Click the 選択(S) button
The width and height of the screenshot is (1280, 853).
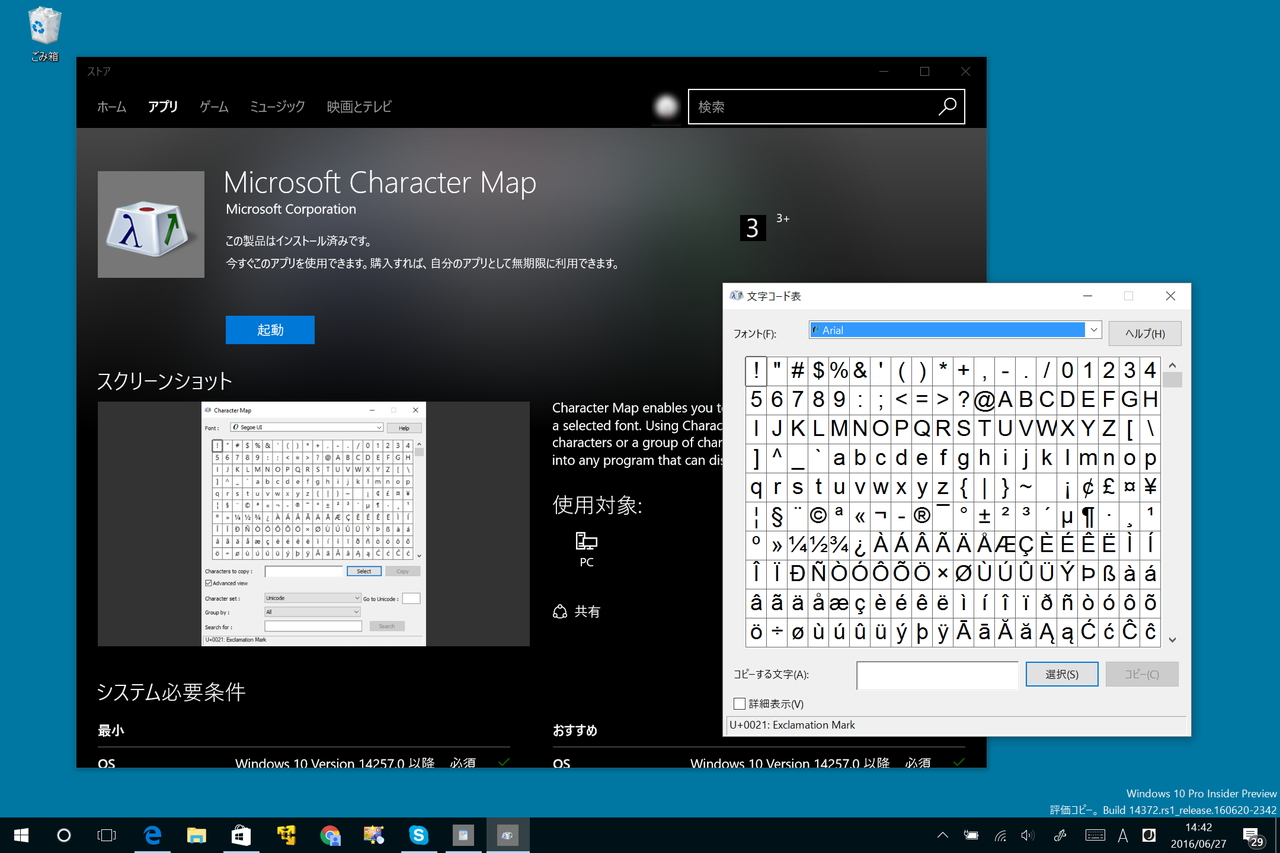pos(1062,674)
